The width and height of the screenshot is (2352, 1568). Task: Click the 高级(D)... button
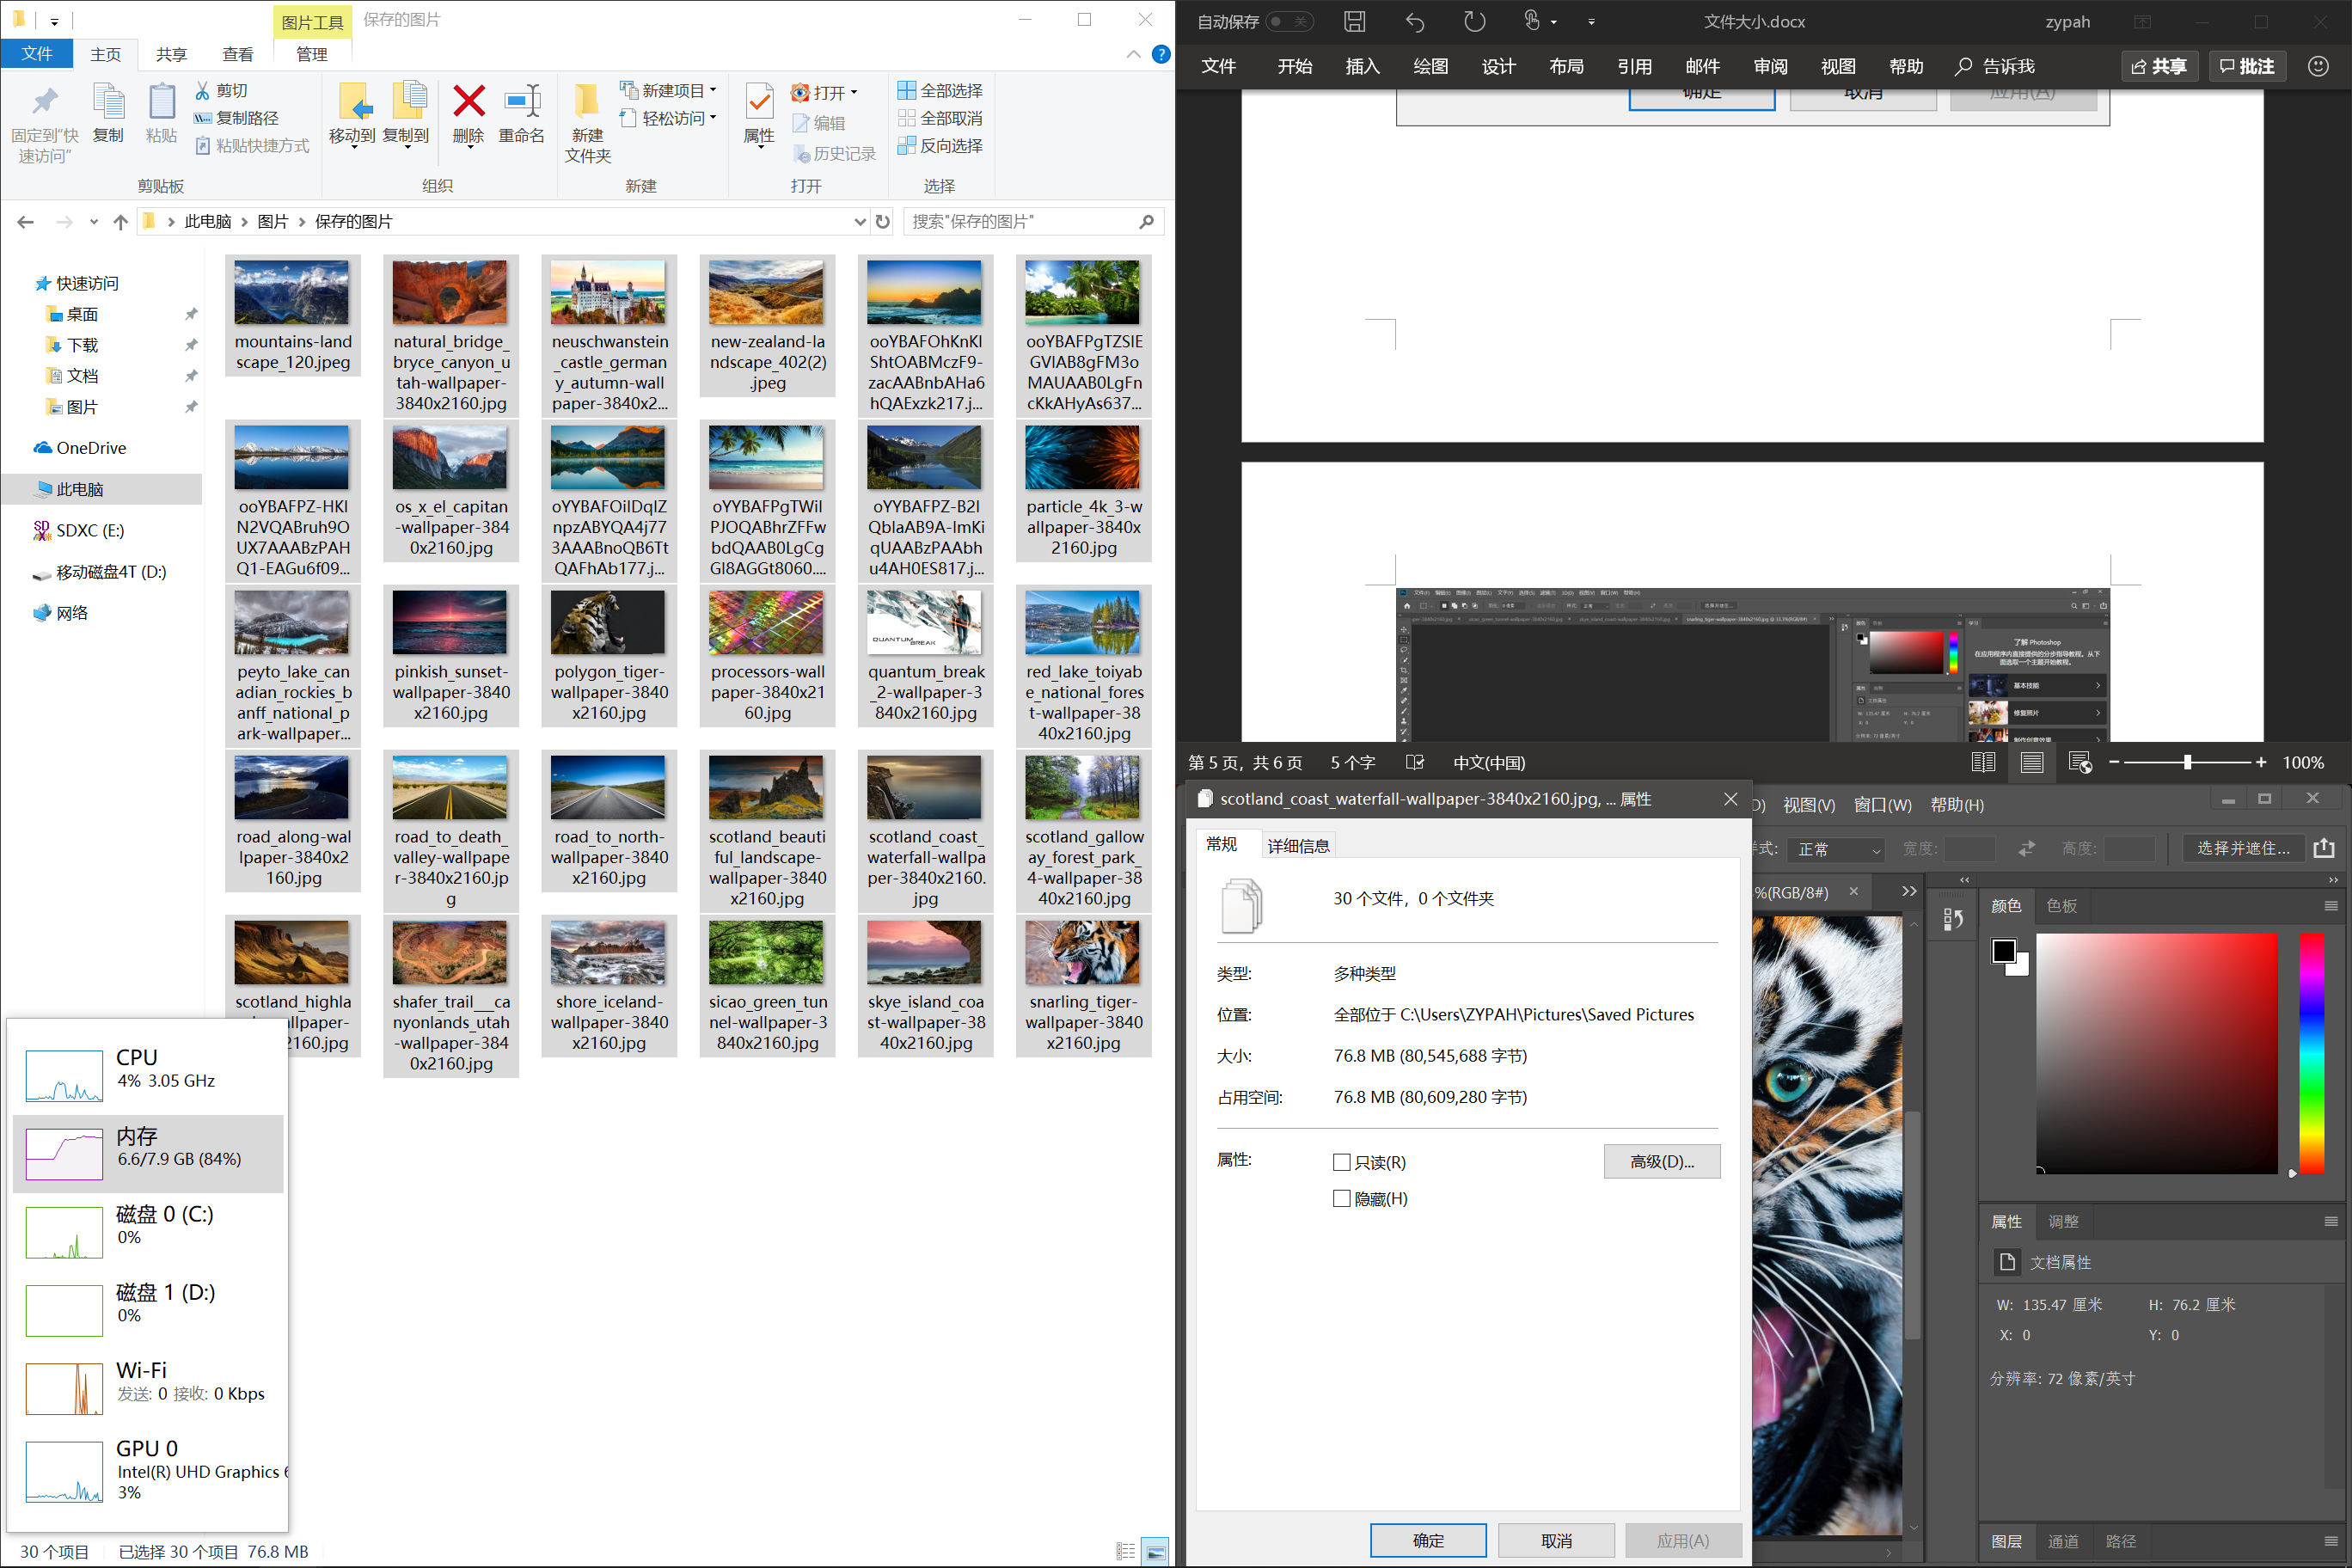1661,1161
